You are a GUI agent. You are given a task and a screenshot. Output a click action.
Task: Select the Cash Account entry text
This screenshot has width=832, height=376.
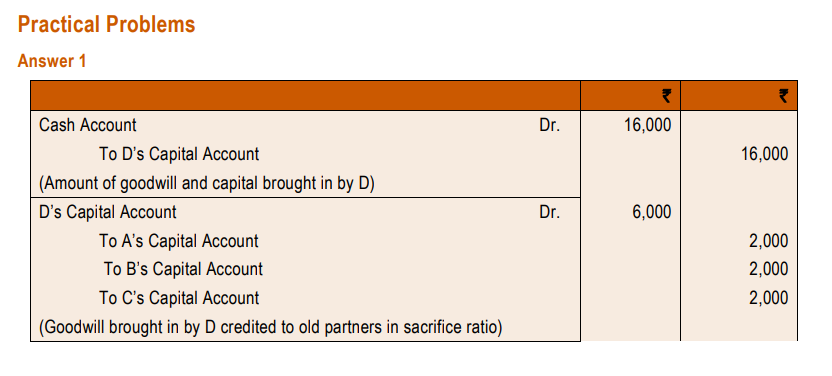click(88, 125)
